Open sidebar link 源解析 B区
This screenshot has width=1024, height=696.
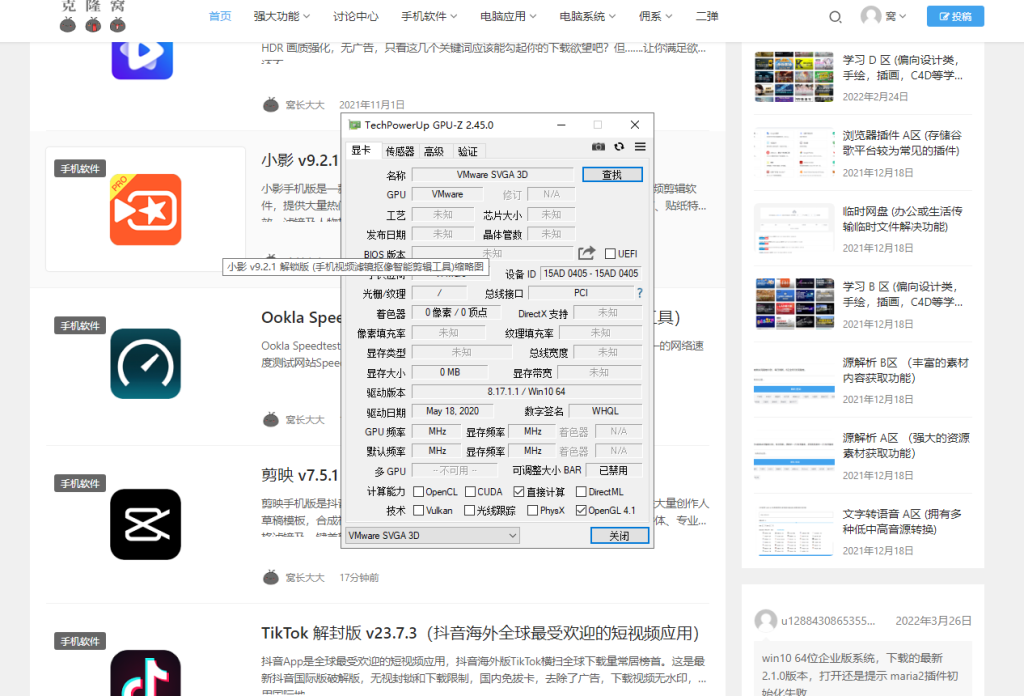click(905, 370)
